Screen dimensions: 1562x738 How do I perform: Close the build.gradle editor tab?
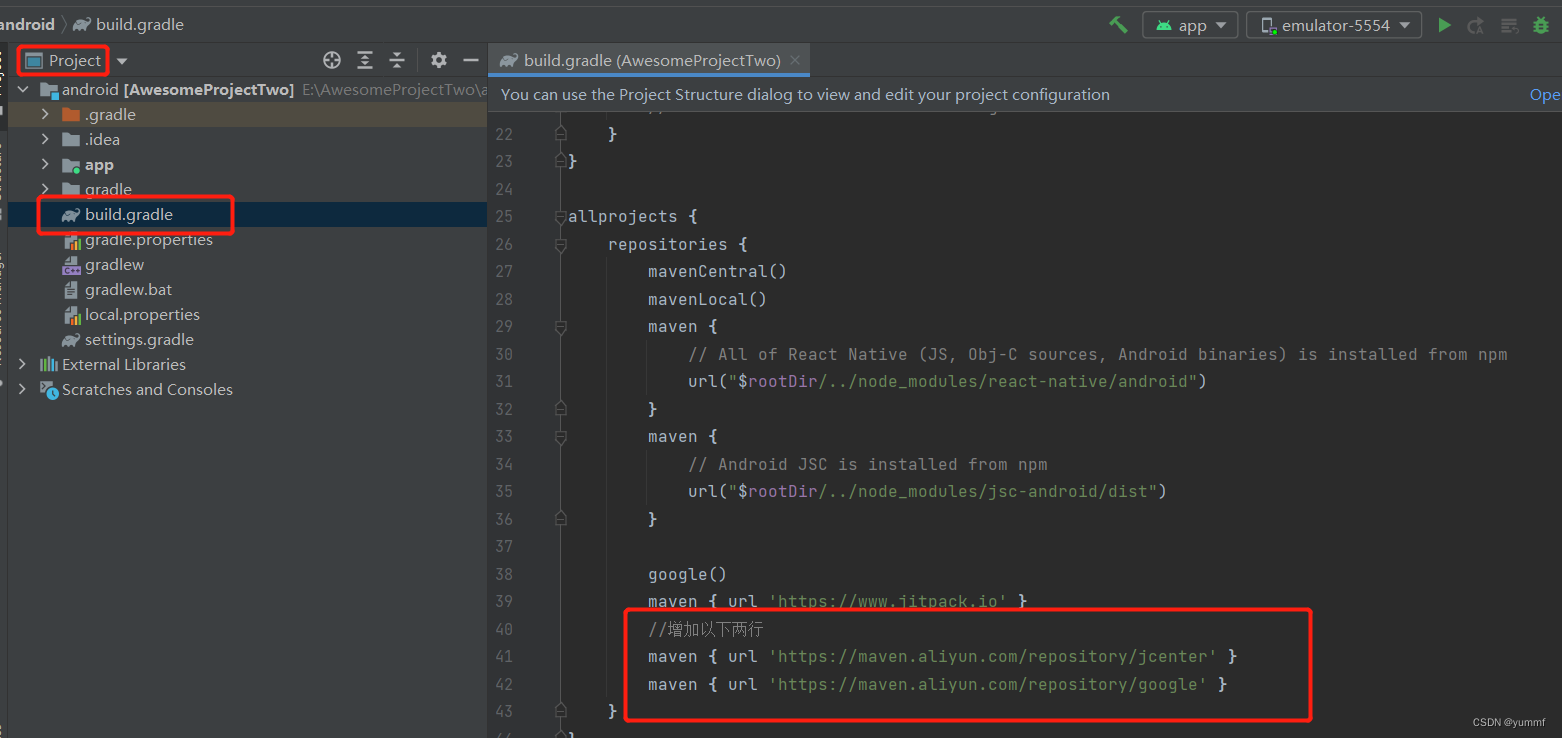point(795,60)
